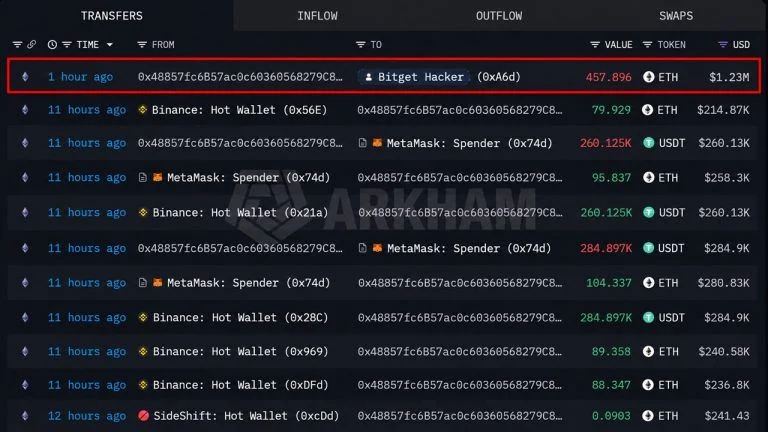
Task: Click the Binance logo beside Hot Wallet (0x28C)
Action: pyautogui.click(x=143, y=317)
